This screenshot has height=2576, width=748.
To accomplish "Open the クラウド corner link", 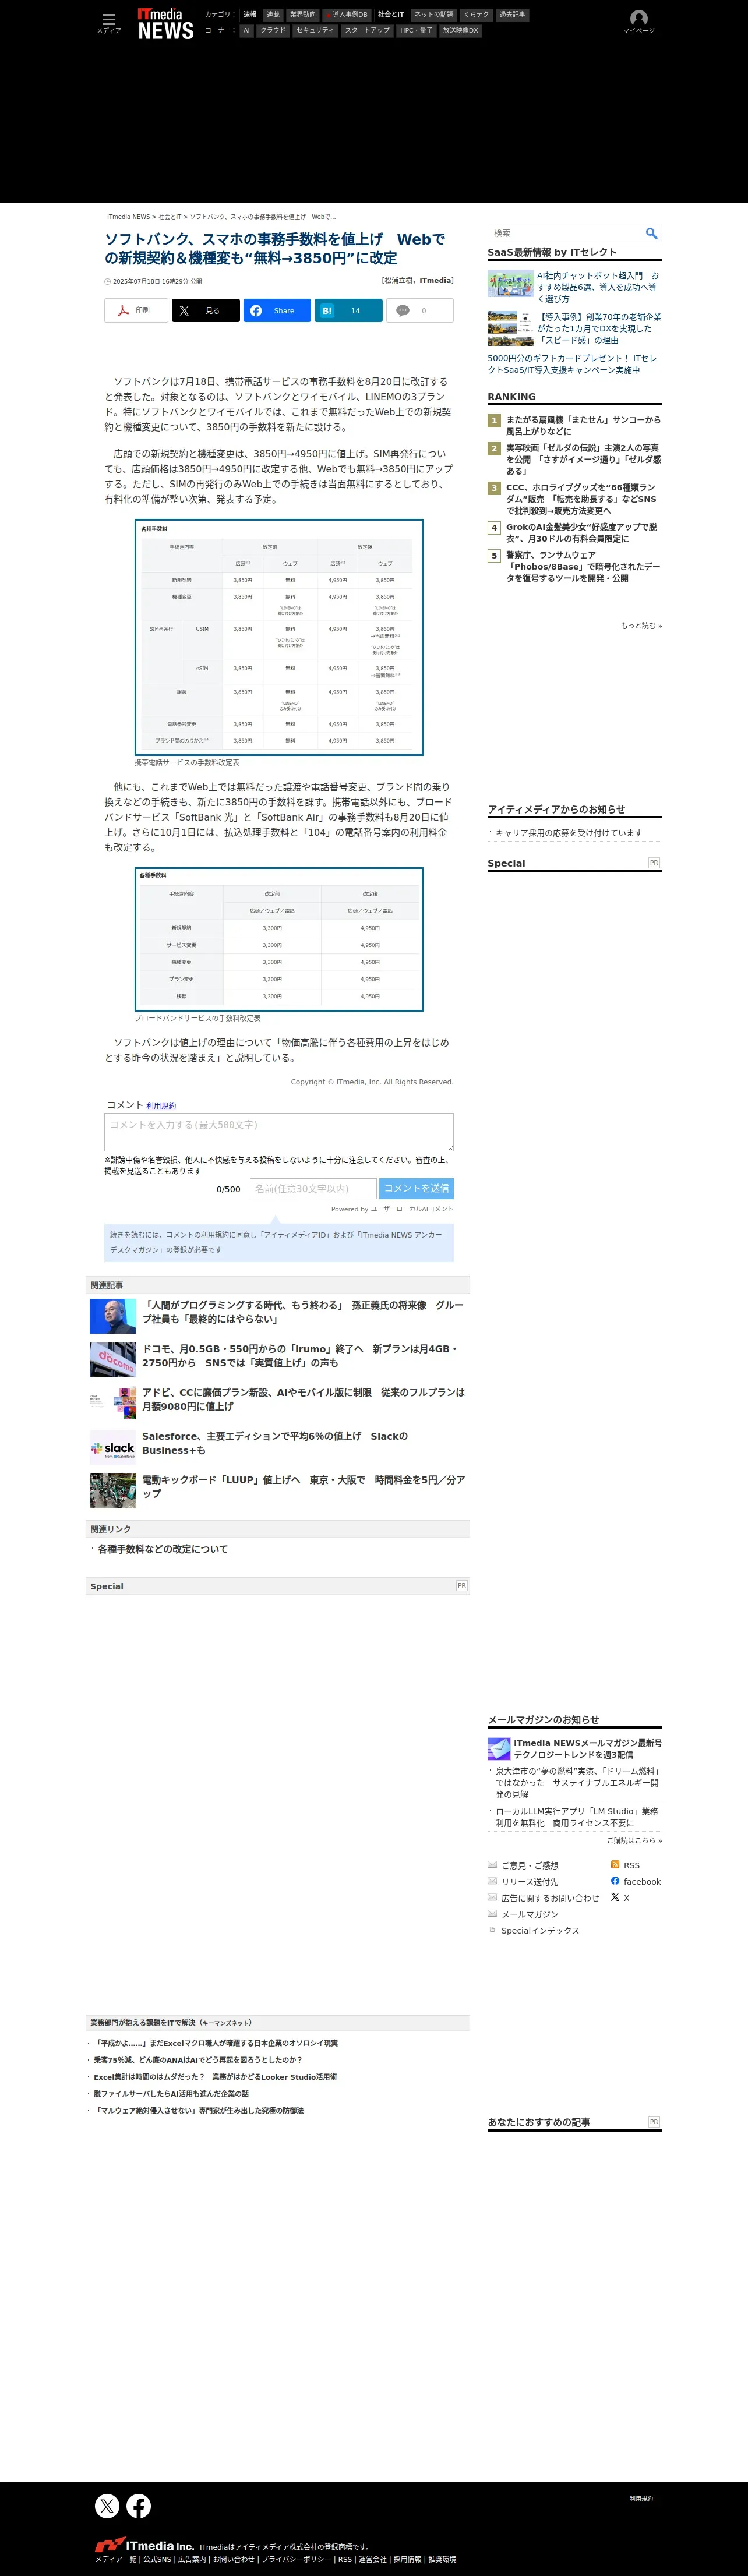I will 272,30.
